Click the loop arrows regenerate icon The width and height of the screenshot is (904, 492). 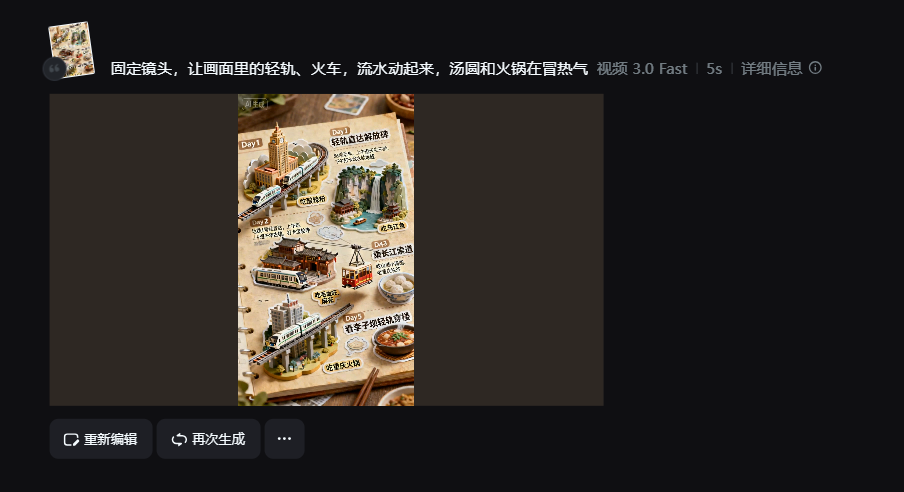click(x=179, y=440)
